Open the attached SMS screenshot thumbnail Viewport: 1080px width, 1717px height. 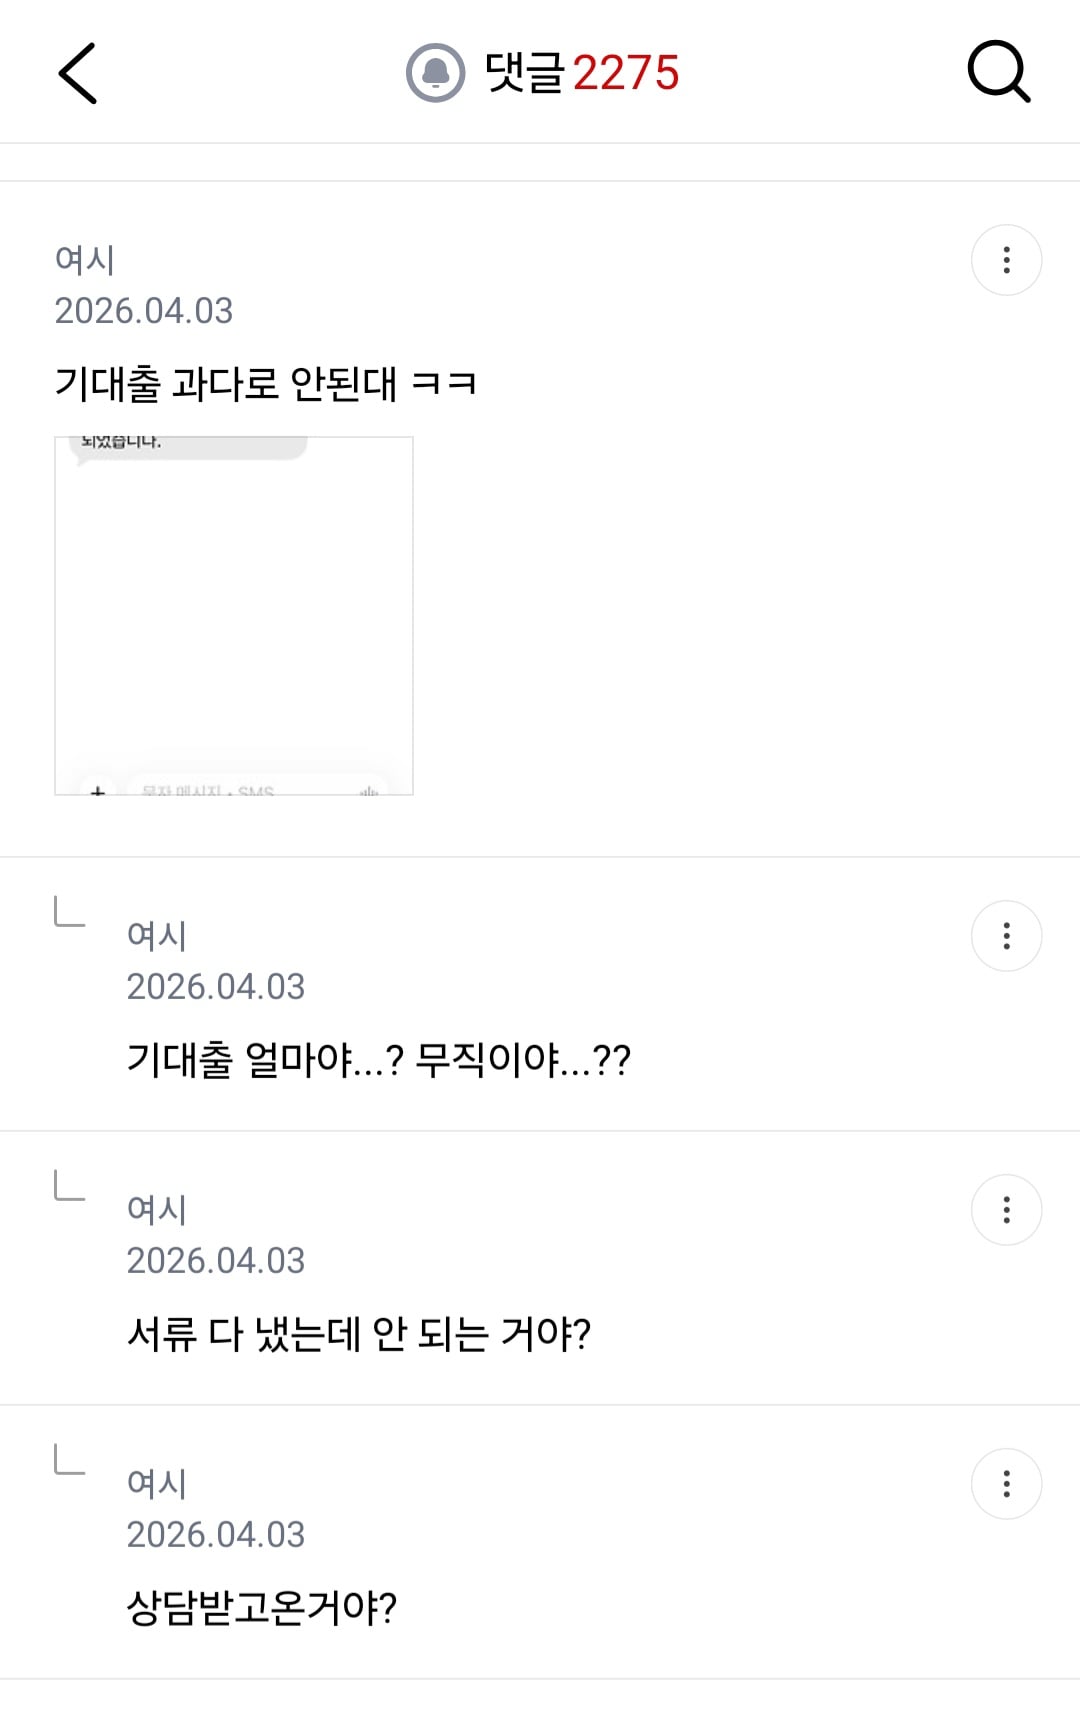coord(234,616)
